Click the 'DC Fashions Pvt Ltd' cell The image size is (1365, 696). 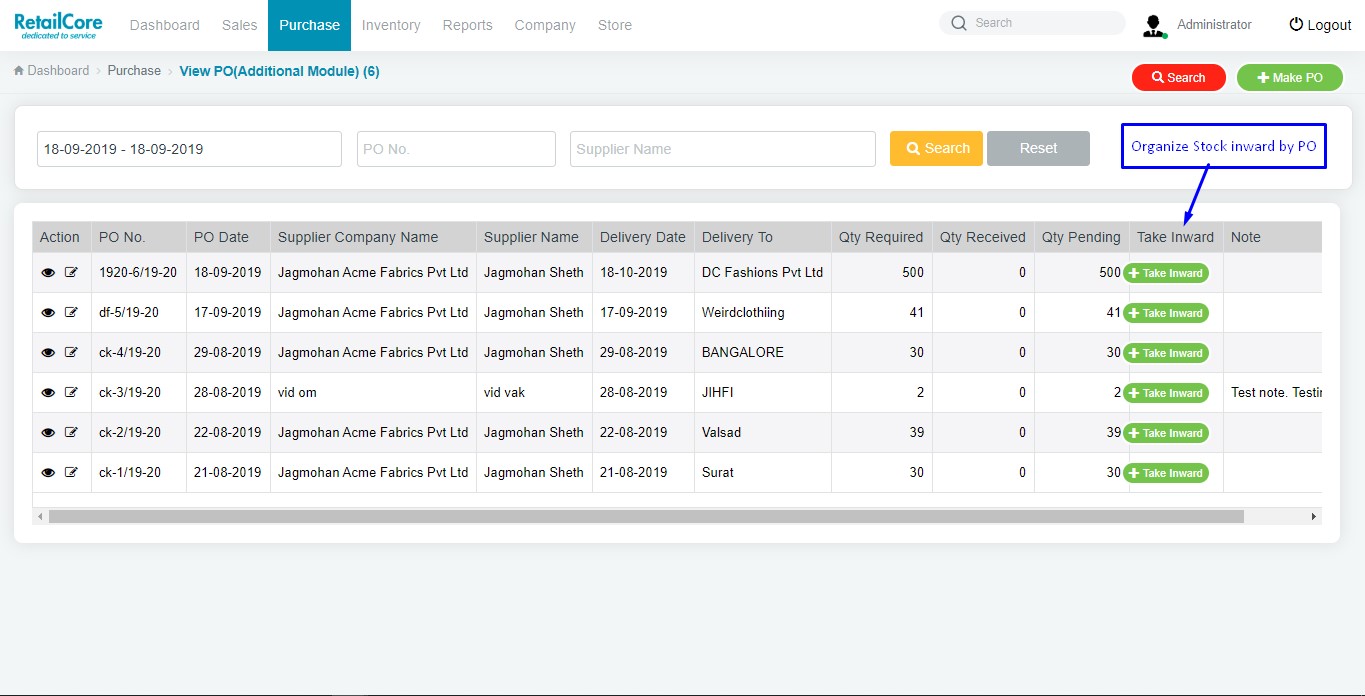tap(762, 272)
